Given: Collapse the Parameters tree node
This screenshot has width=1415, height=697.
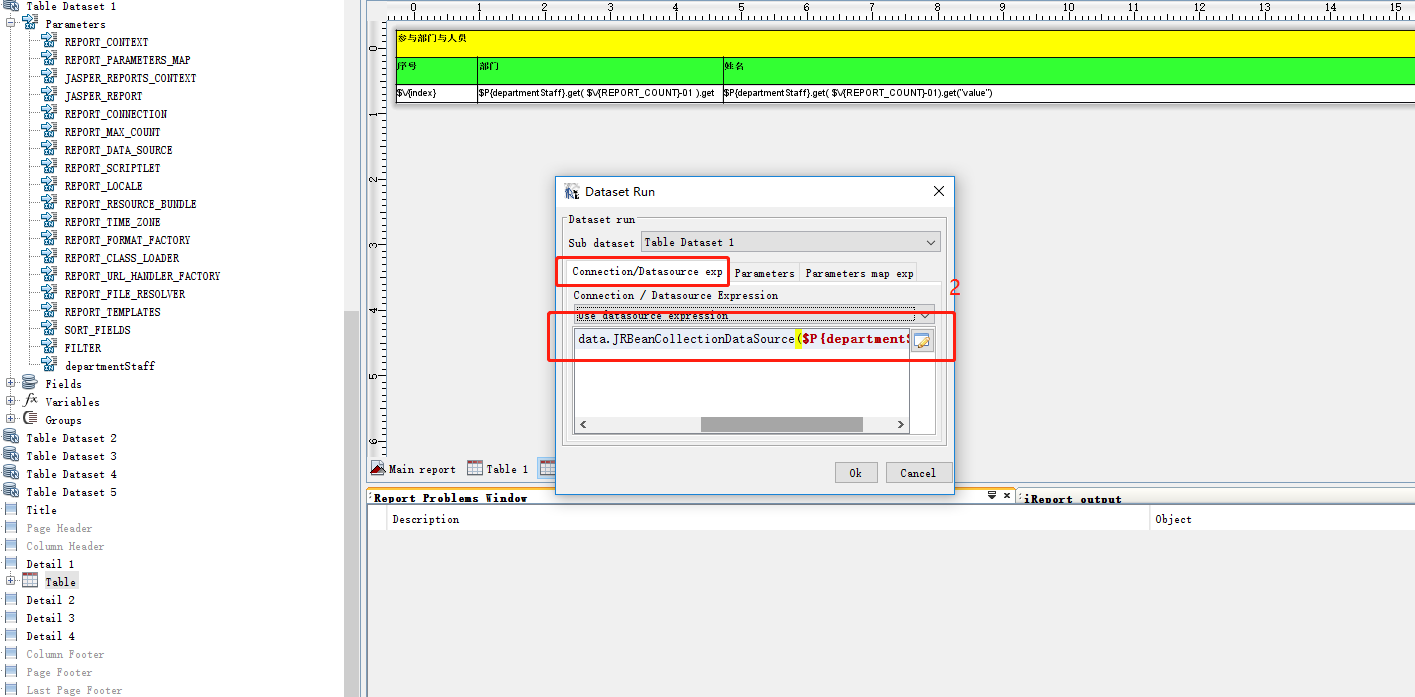Looking at the screenshot, I should pyautogui.click(x=11, y=24).
